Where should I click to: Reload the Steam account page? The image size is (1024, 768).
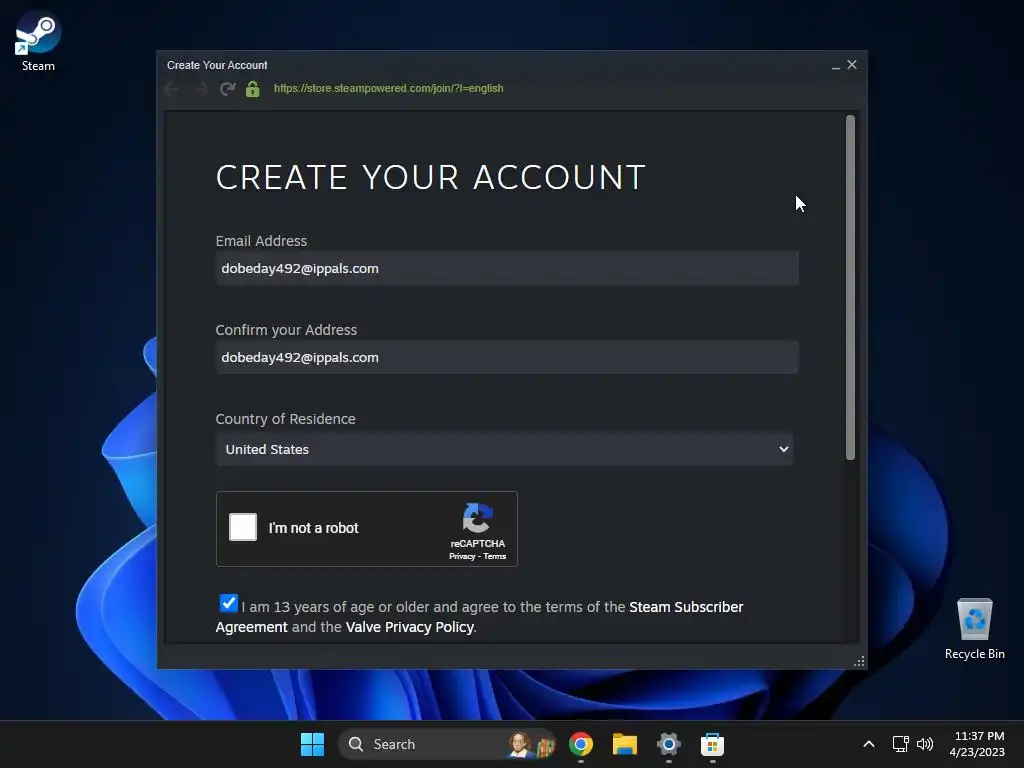(x=227, y=89)
